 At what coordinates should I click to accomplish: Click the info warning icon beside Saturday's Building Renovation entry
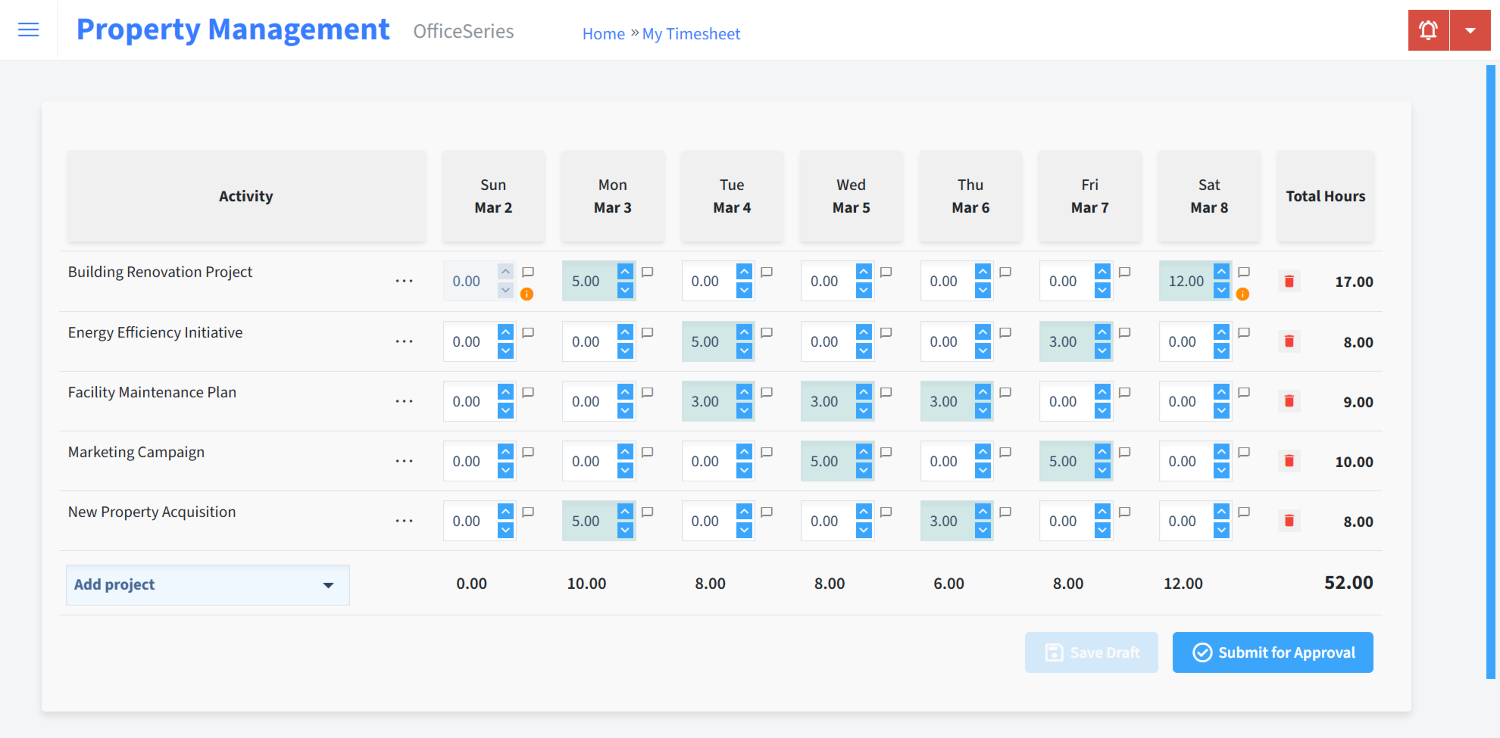[1242, 294]
